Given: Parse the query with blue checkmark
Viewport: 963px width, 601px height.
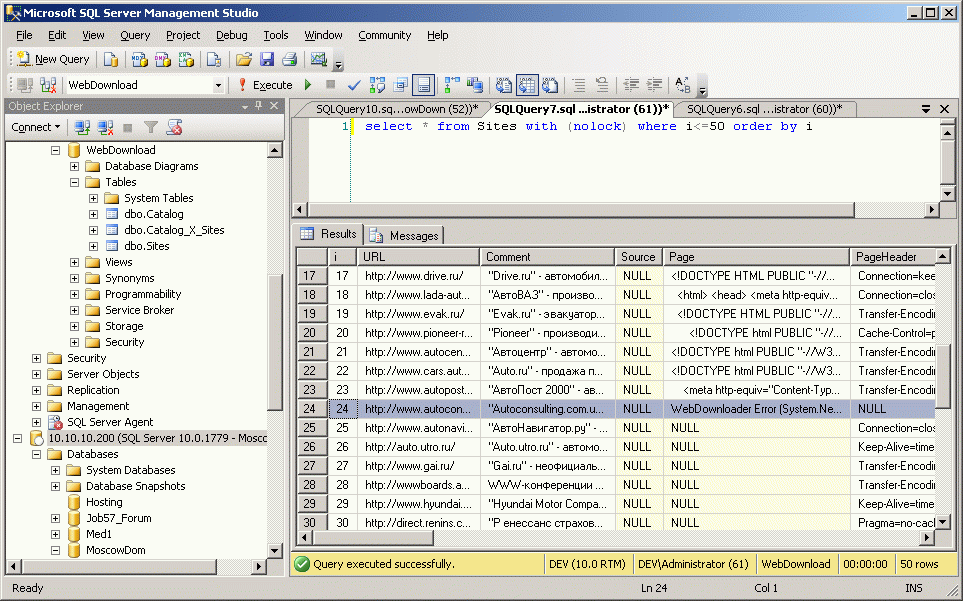Looking at the screenshot, I should (354, 85).
